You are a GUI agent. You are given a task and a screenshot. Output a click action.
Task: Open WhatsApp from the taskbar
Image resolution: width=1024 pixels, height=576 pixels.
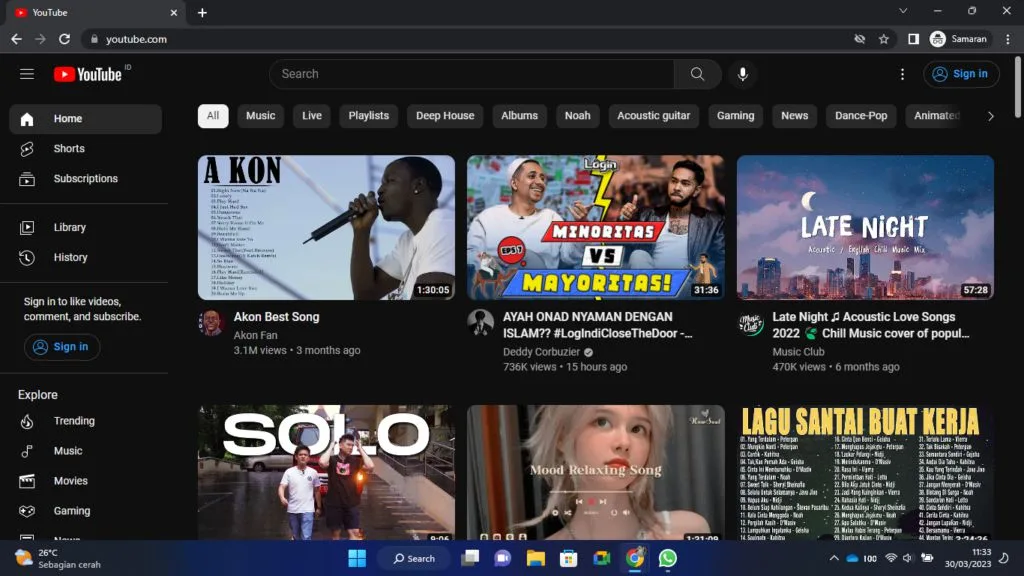point(667,558)
